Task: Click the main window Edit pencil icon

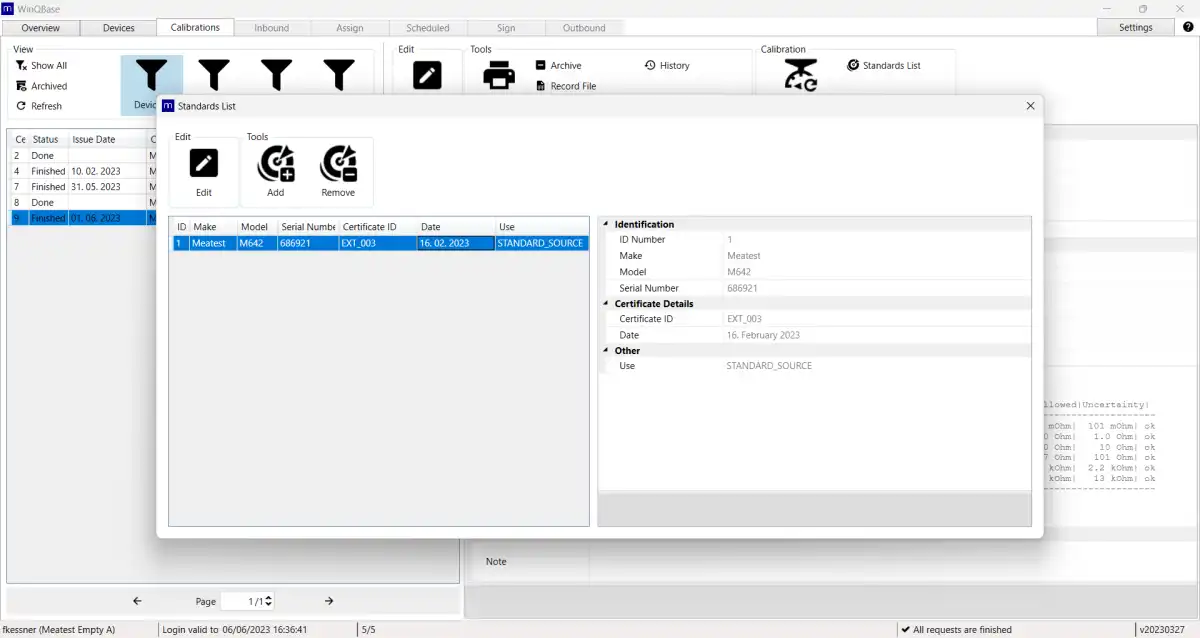Action: [427, 75]
